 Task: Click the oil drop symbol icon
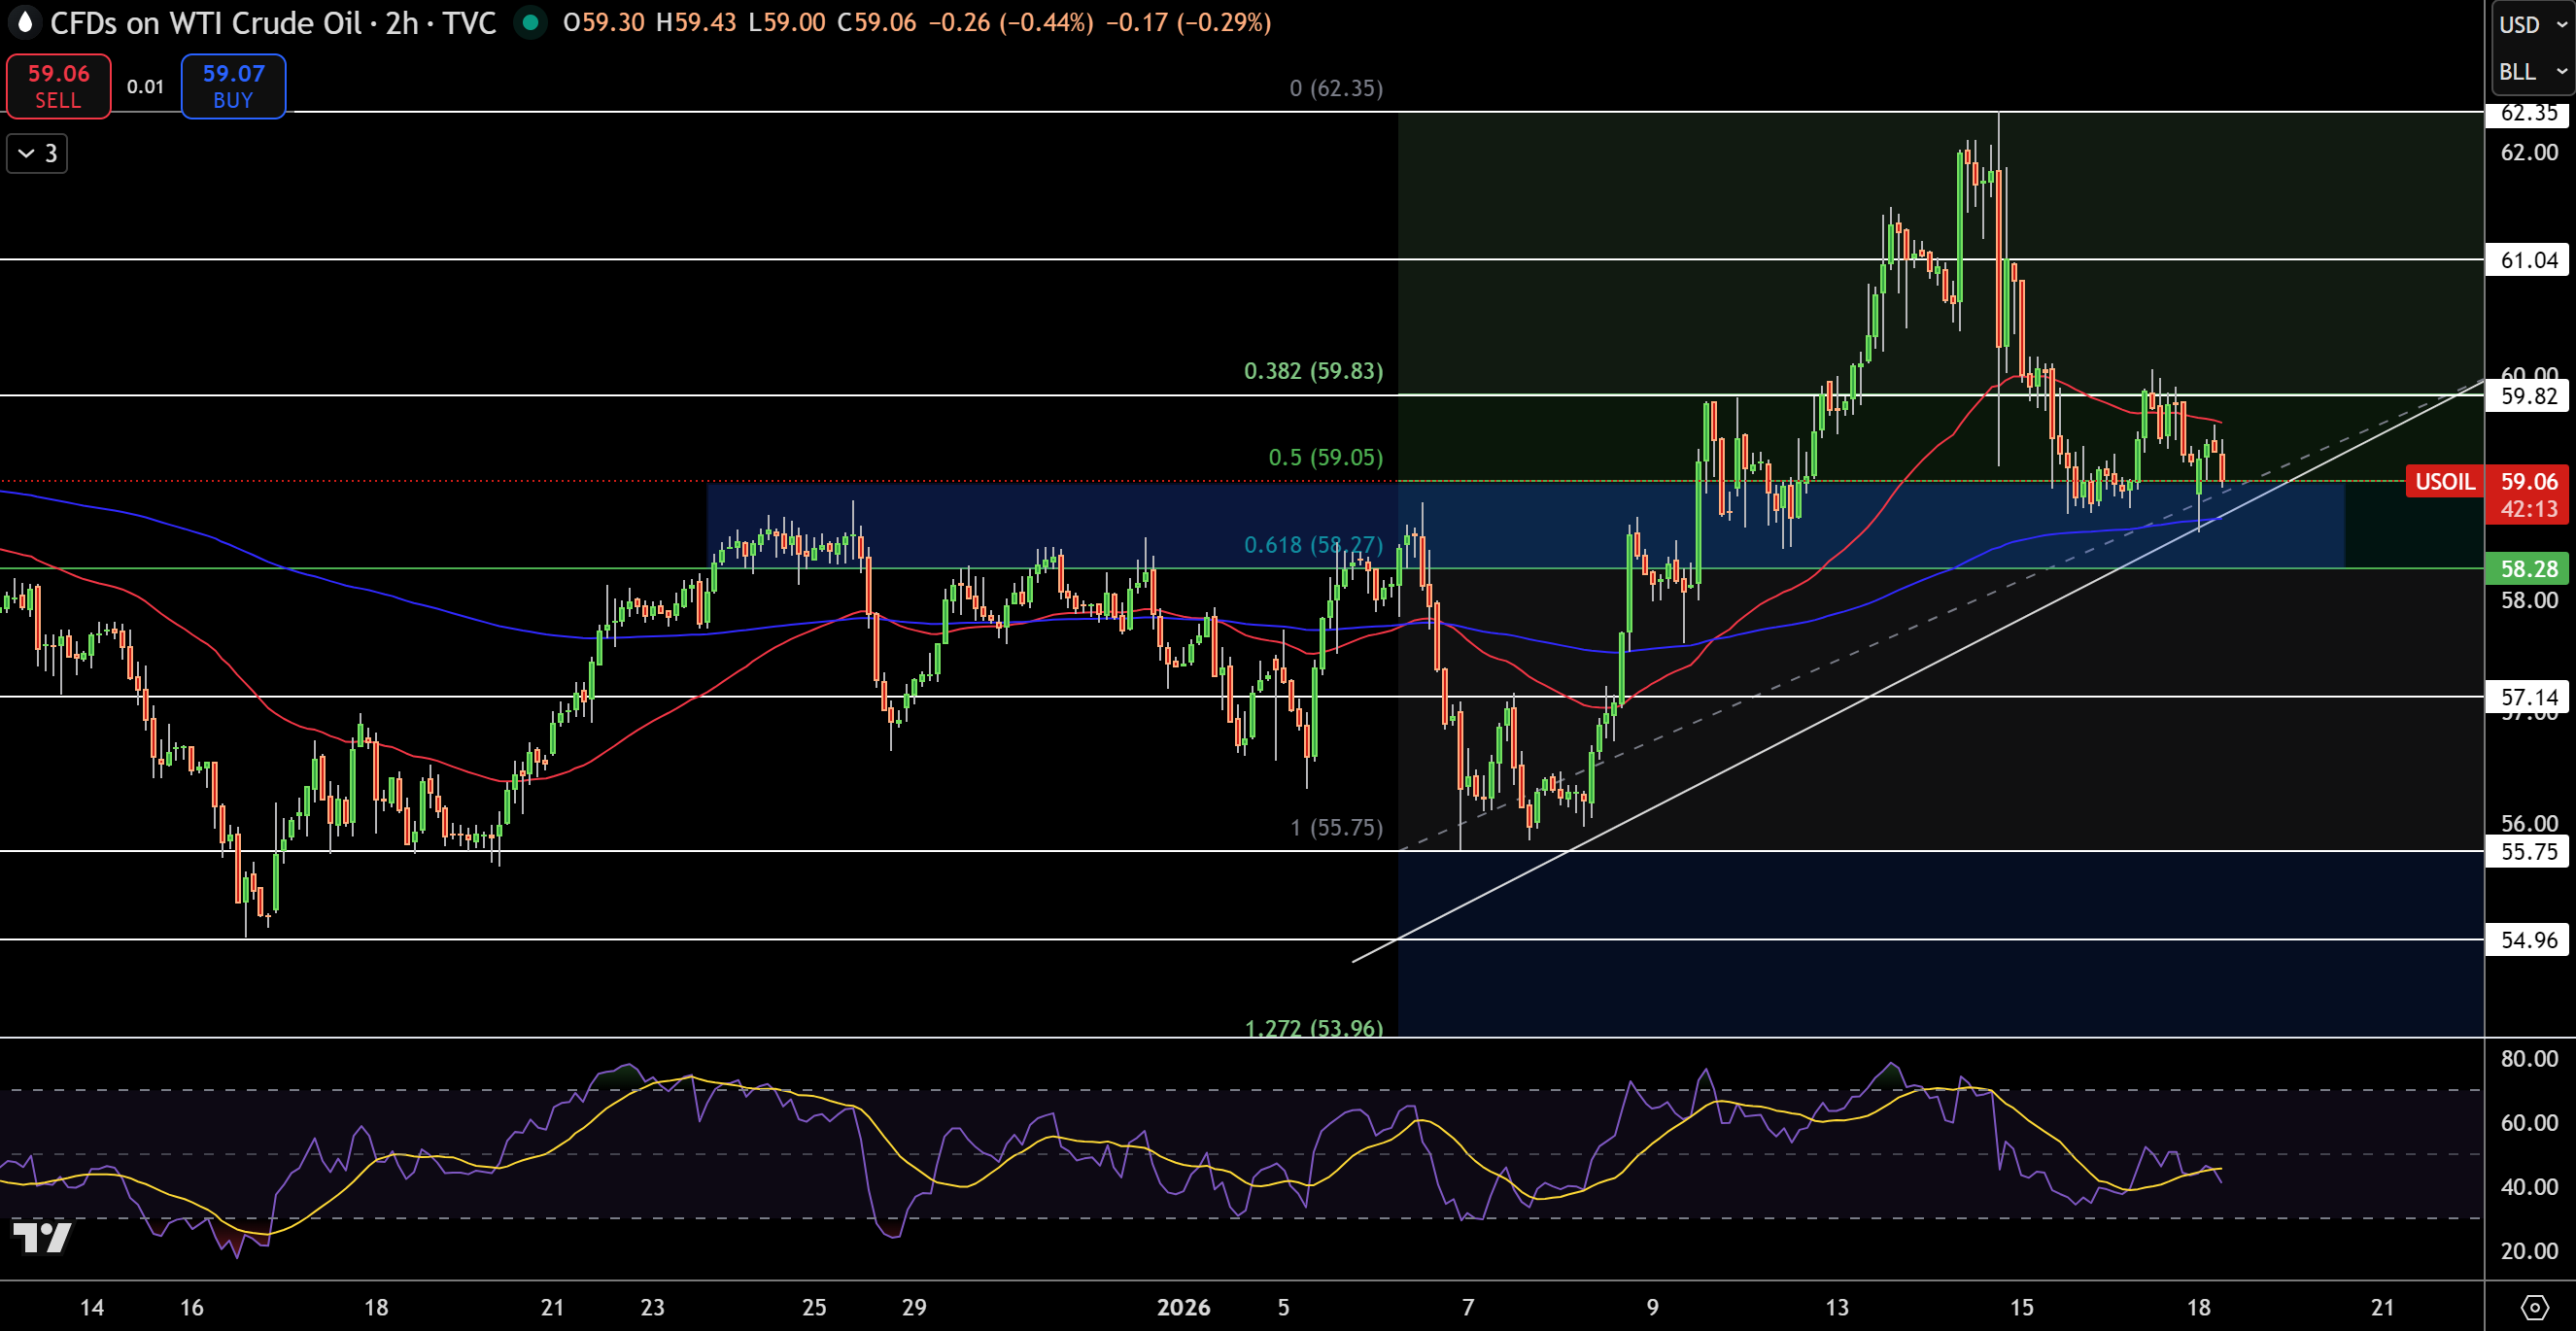click(x=24, y=22)
